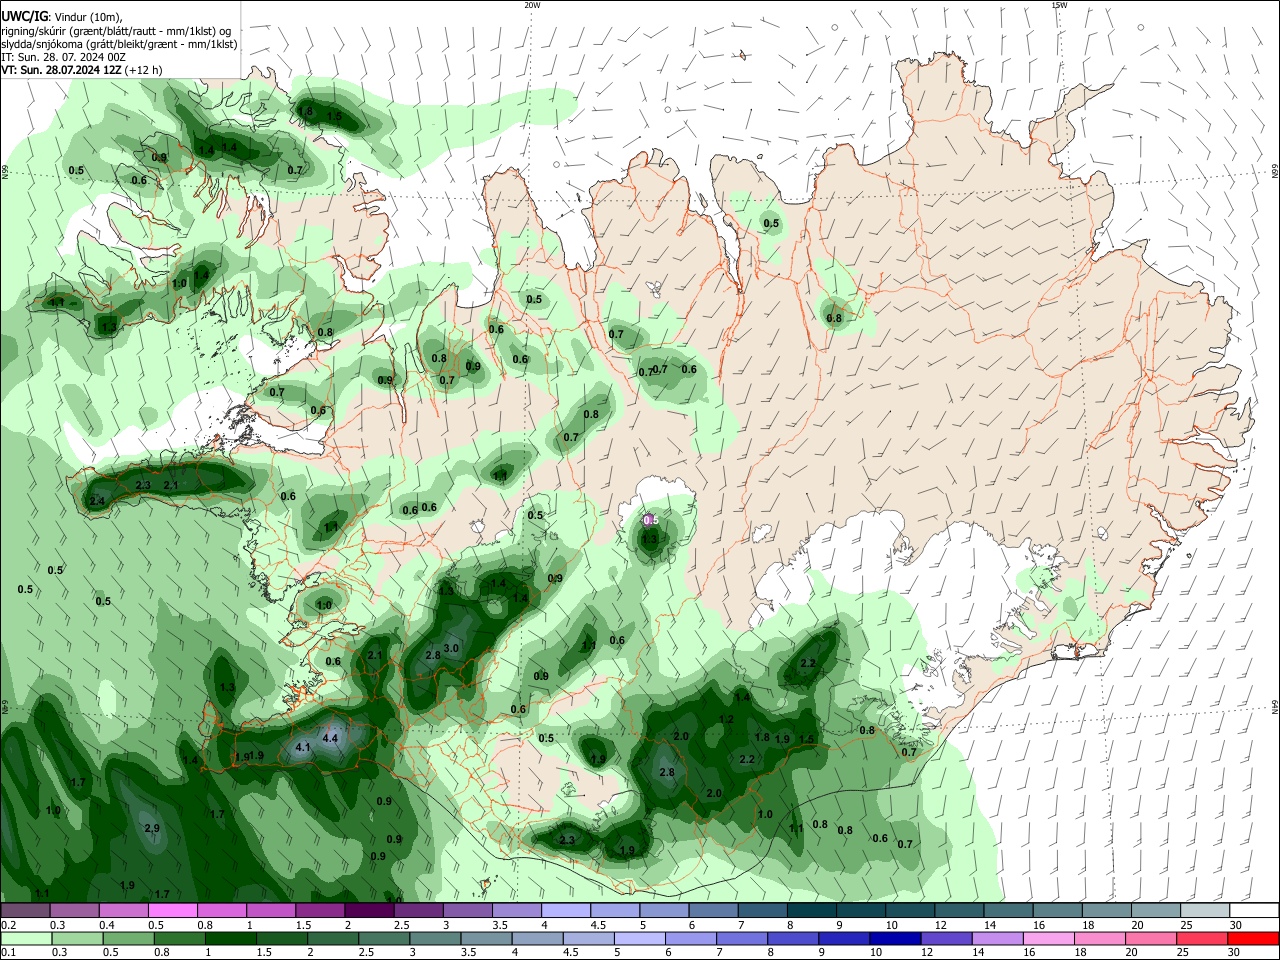Click the '20W' longitude label
Image resolution: width=1280 pixels, height=960 pixels.
click(x=532, y=5)
